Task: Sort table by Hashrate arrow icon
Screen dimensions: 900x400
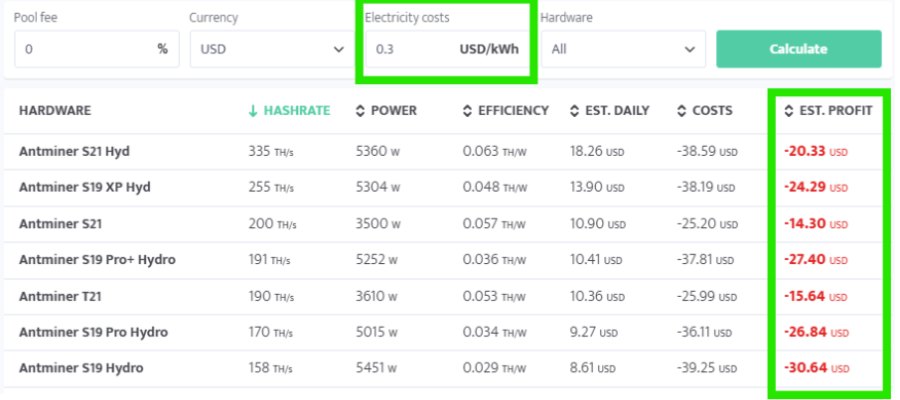Action: pos(253,111)
